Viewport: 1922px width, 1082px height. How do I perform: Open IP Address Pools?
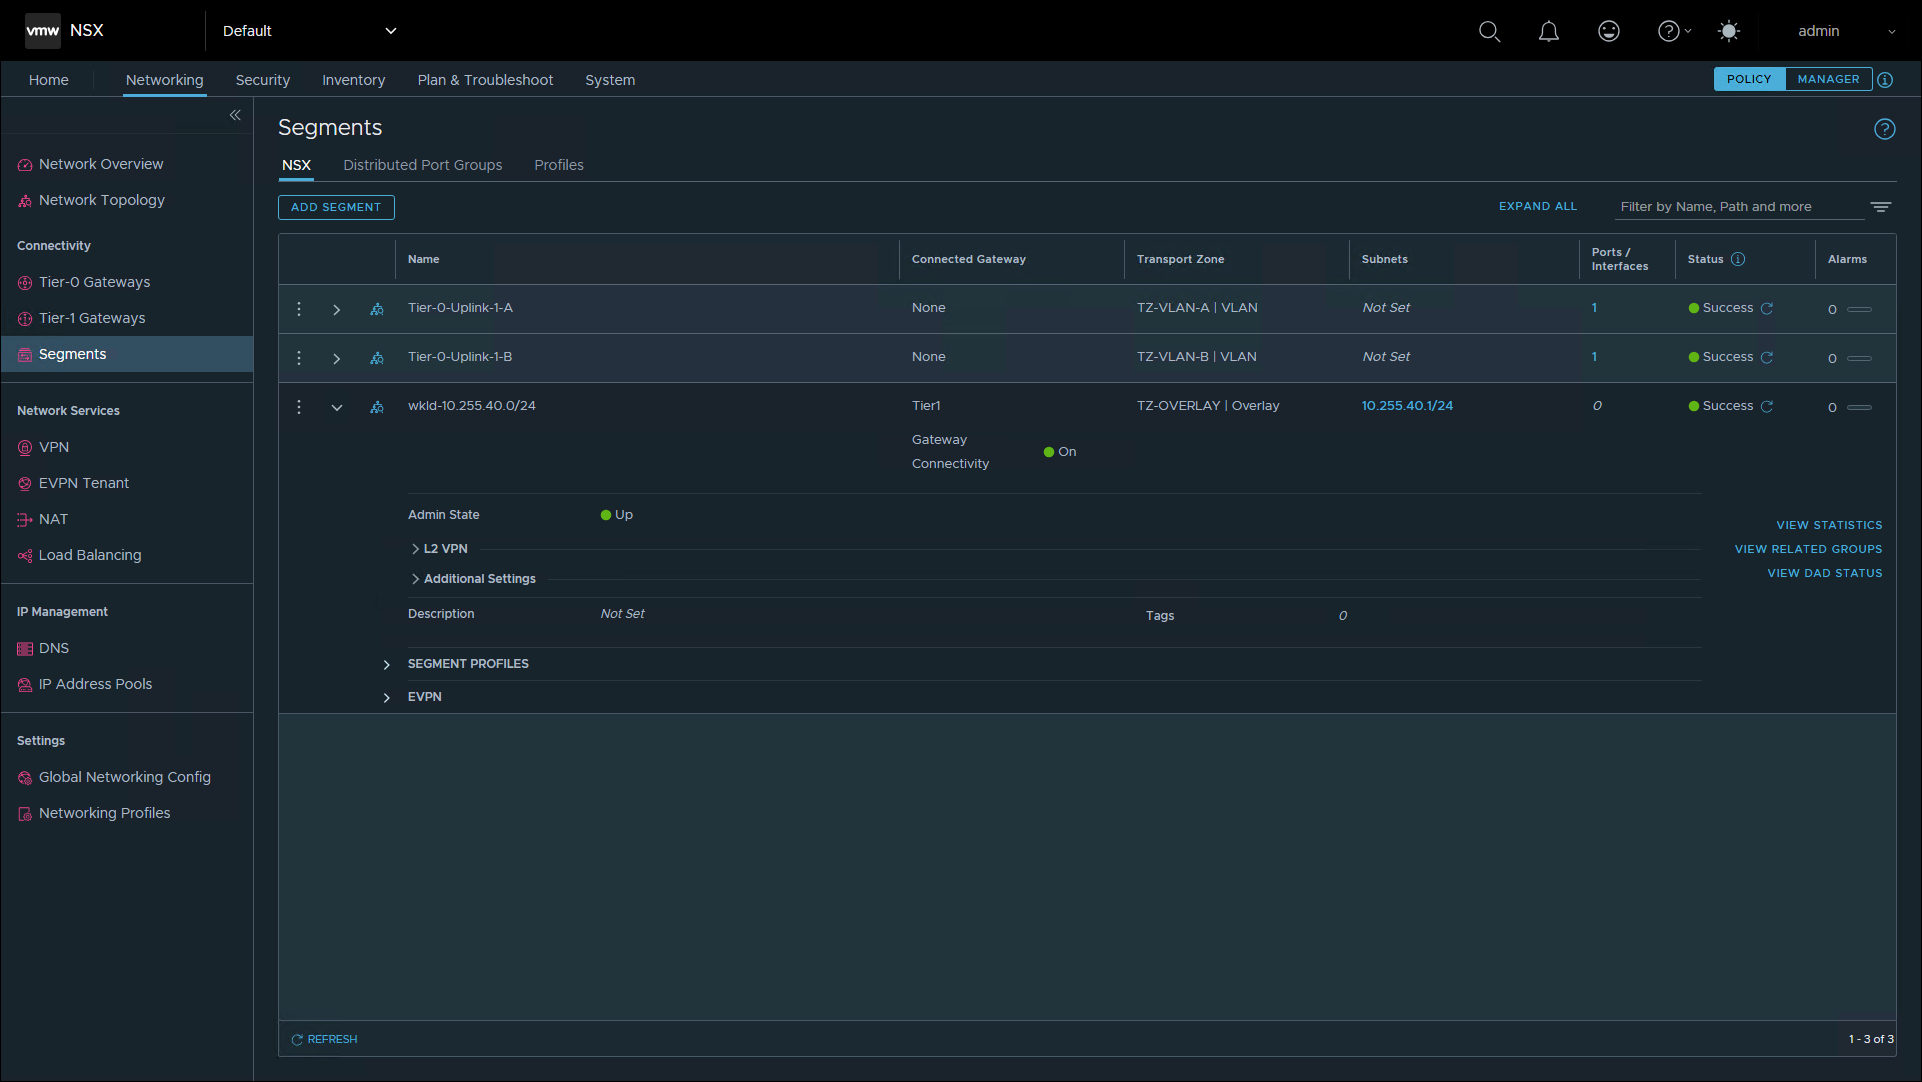tap(95, 684)
